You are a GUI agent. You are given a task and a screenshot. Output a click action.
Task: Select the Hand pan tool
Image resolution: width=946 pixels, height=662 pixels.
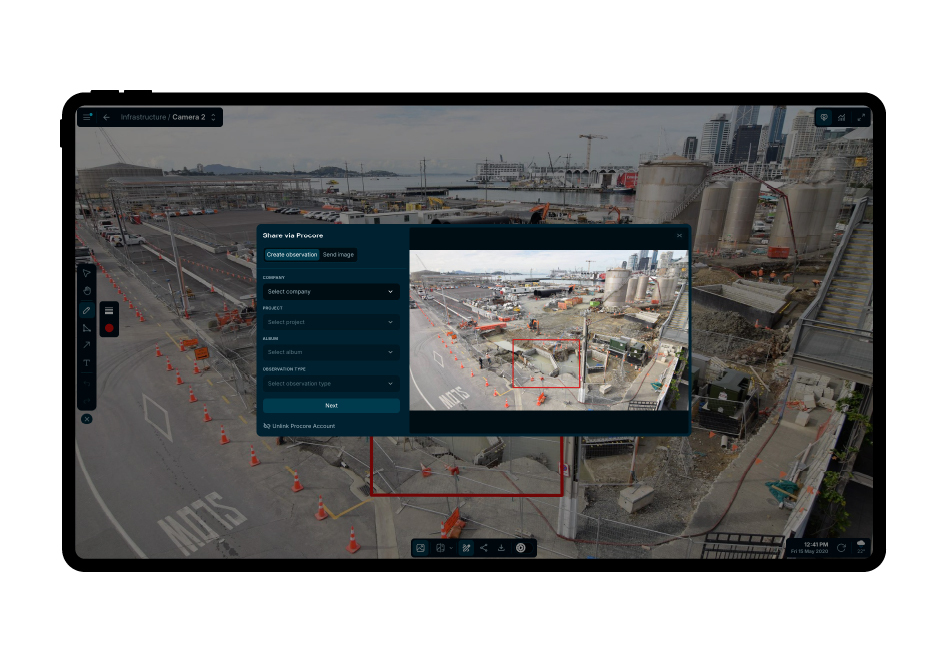pos(87,292)
